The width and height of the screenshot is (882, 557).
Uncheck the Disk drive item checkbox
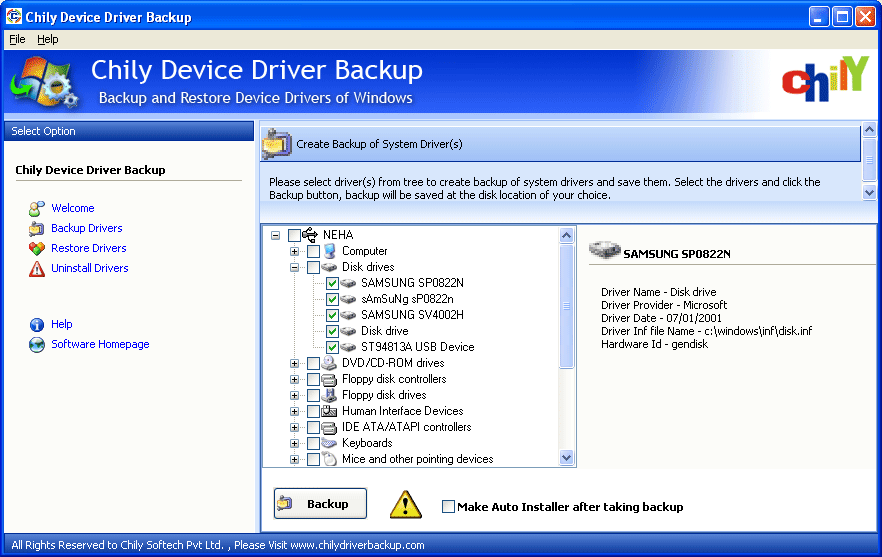coord(332,331)
